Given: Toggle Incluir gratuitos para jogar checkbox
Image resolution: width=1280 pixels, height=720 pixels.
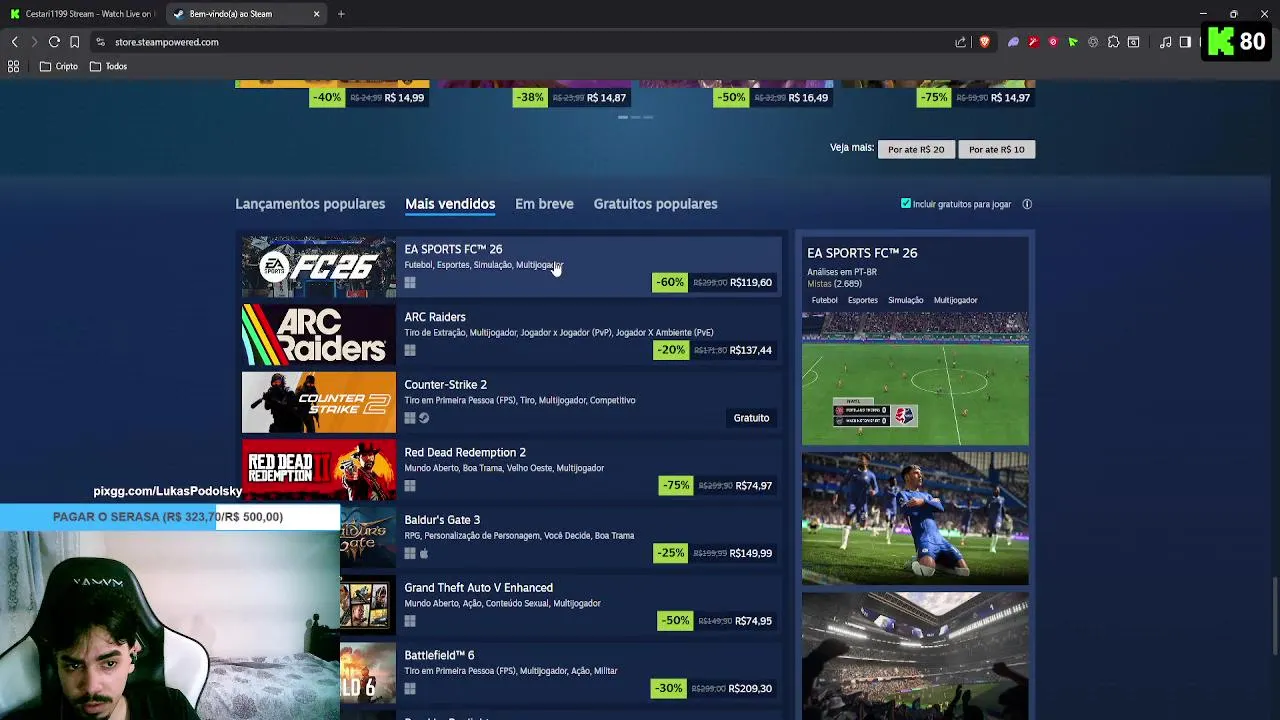Looking at the screenshot, I should pos(906,203).
